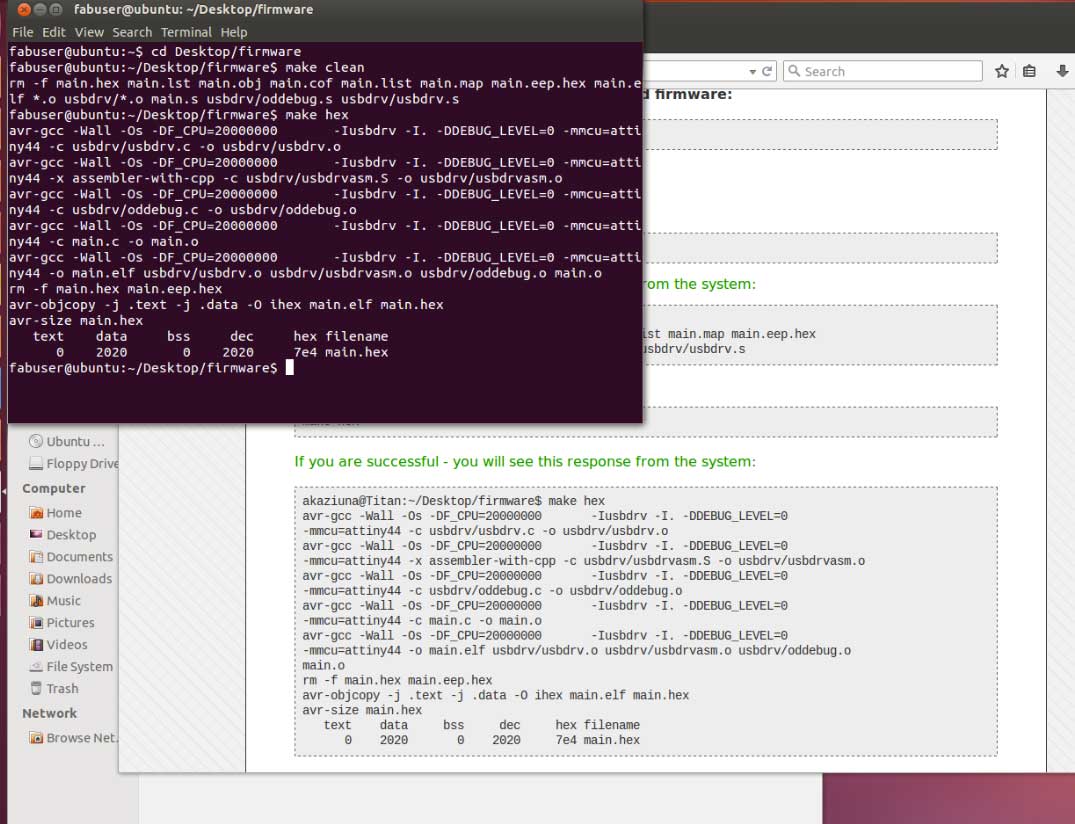This screenshot has width=1075, height=824.
Task: Open Music folder in the sidebar
Action: (x=55, y=601)
